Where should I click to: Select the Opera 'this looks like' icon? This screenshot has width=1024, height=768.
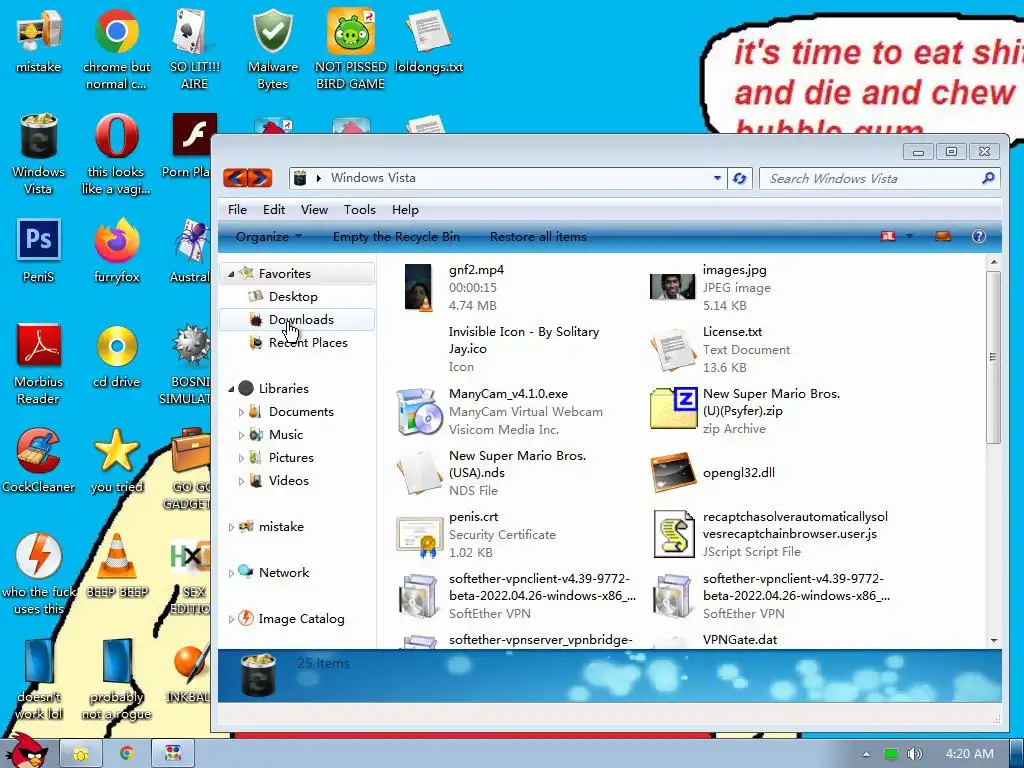tap(116, 154)
